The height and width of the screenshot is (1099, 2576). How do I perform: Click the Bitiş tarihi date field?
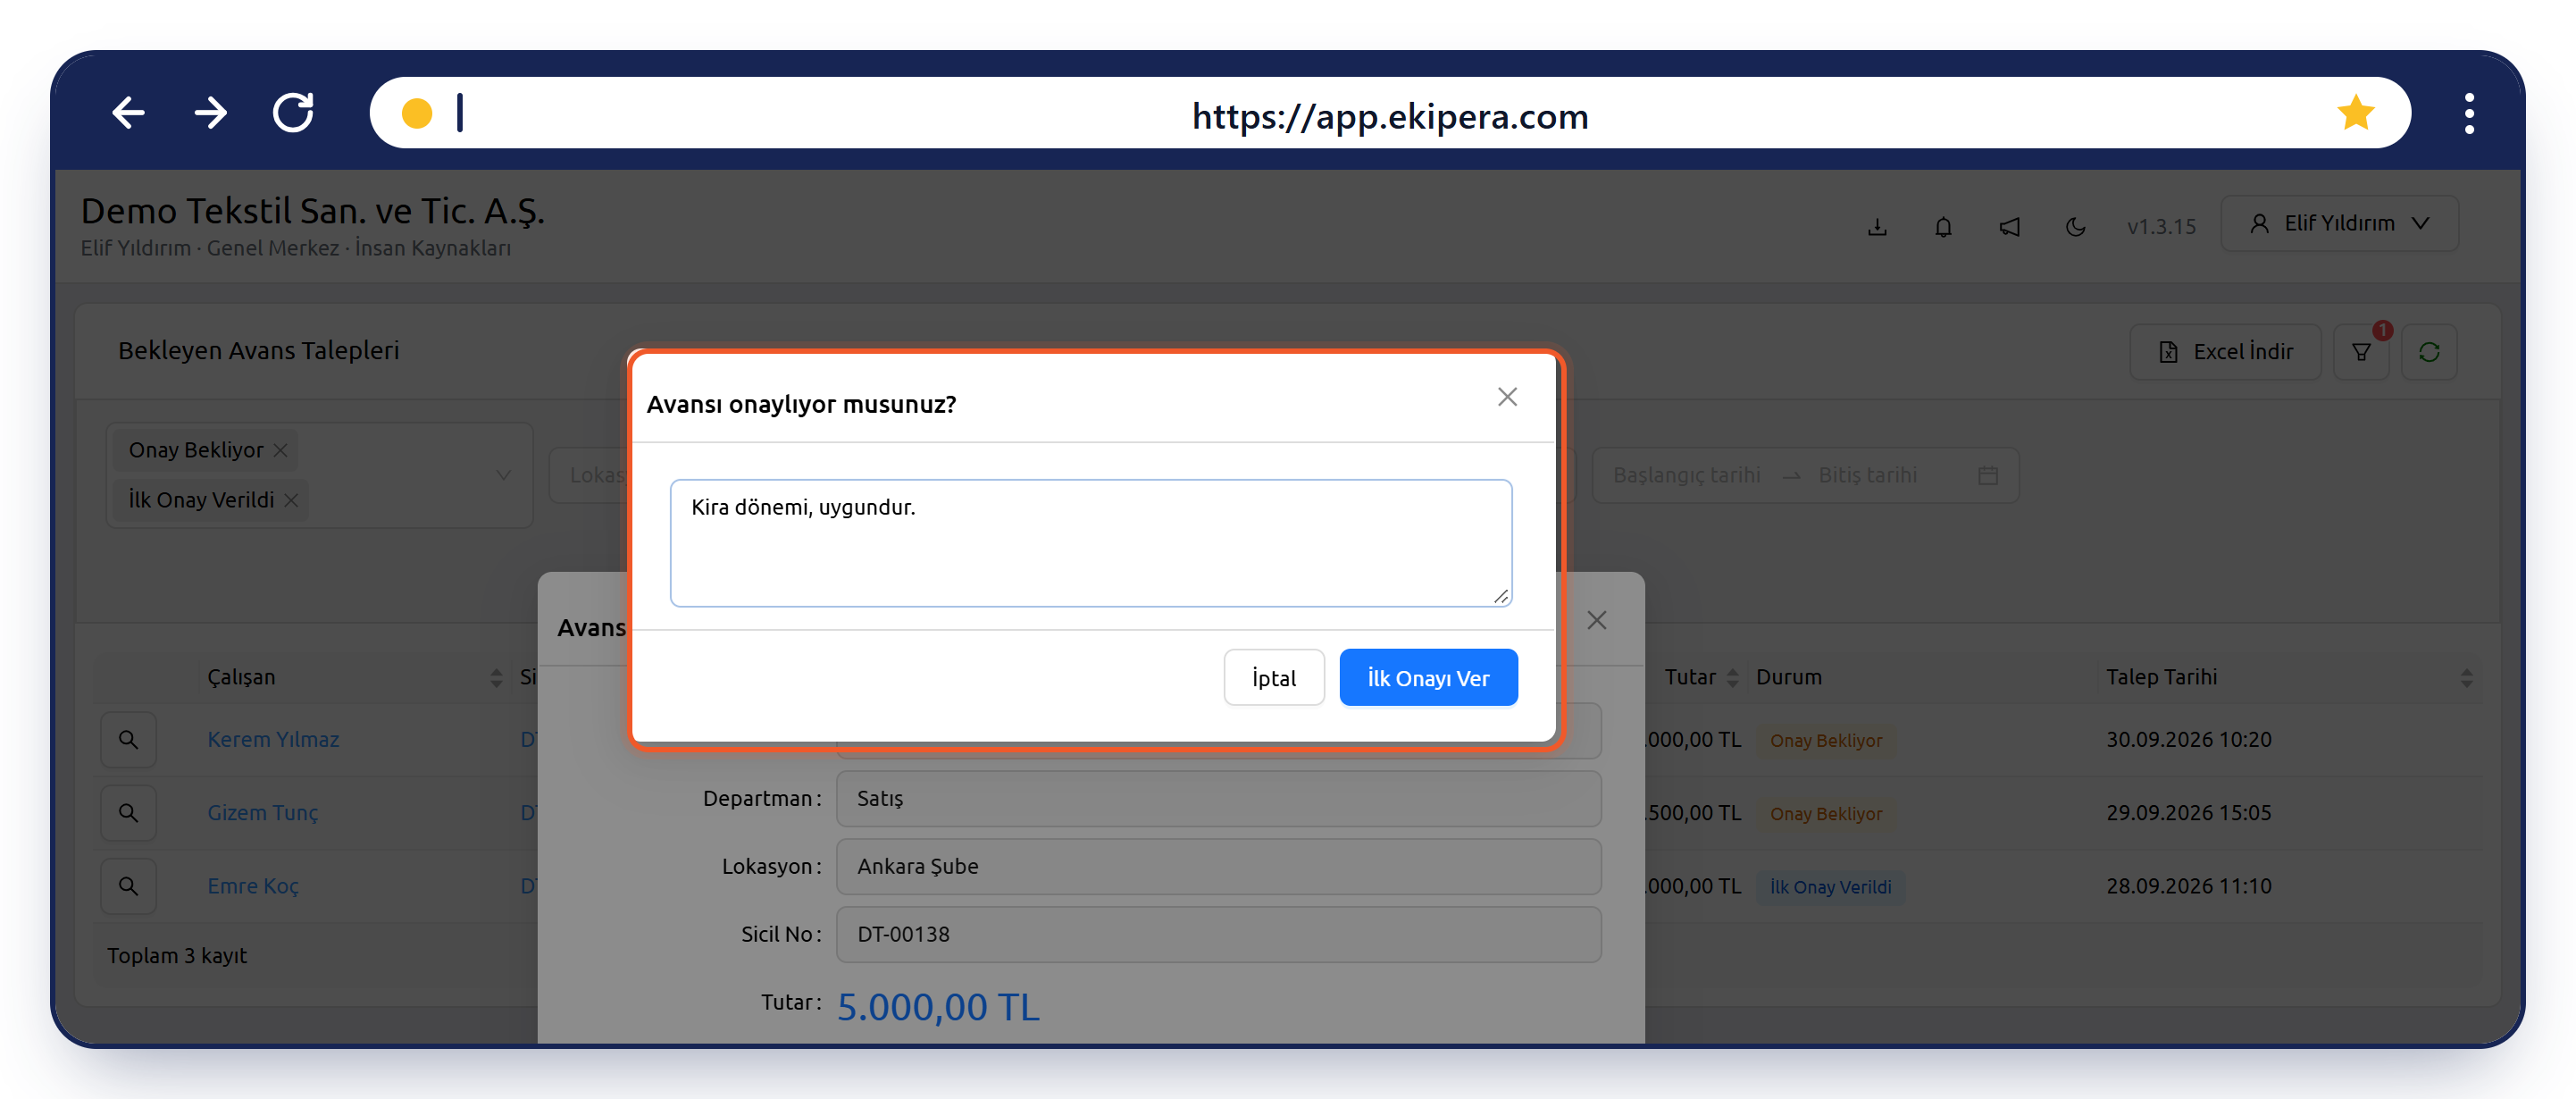pyautogui.click(x=1867, y=475)
